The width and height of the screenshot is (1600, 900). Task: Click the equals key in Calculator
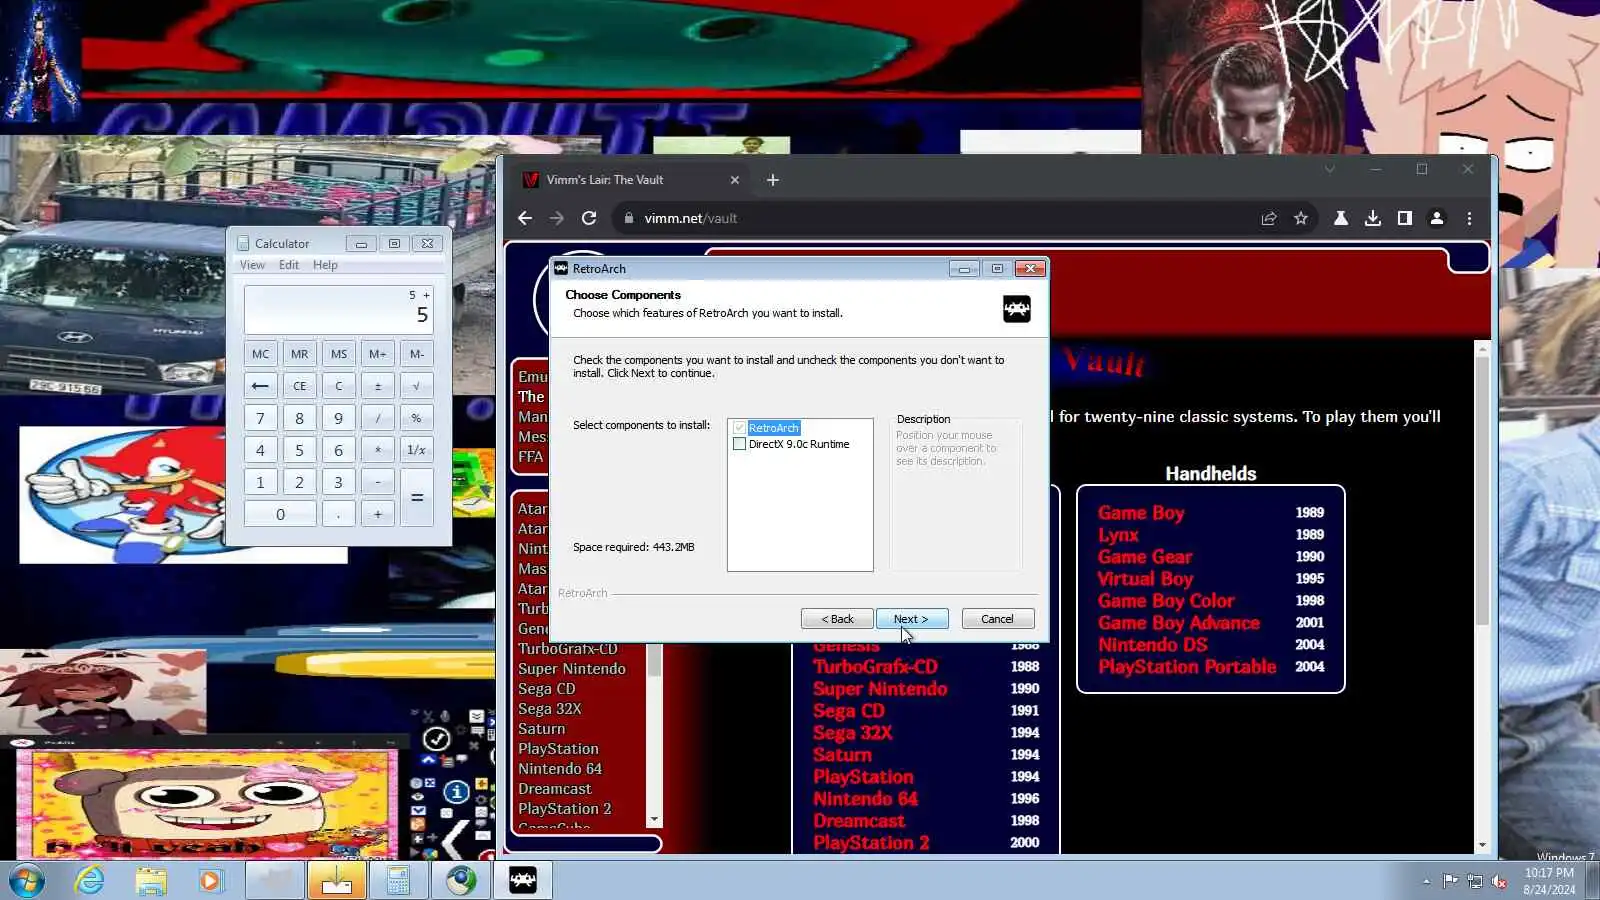click(x=416, y=497)
